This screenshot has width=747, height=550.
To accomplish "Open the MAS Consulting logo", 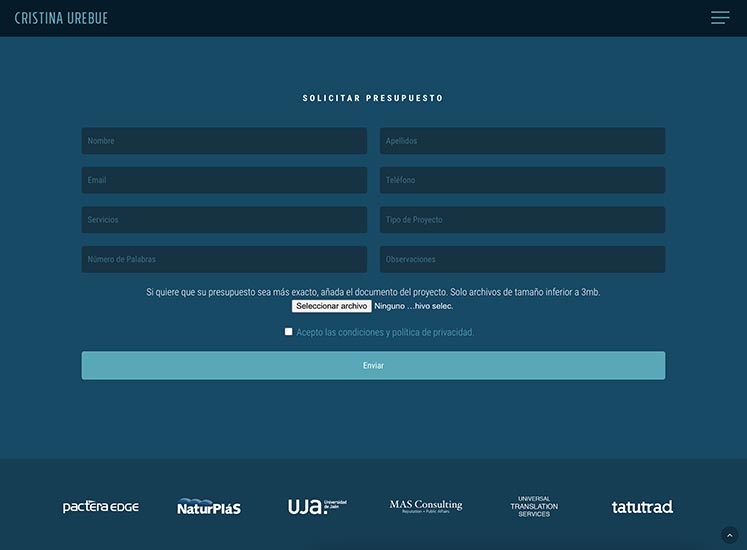I will [x=426, y=506].
